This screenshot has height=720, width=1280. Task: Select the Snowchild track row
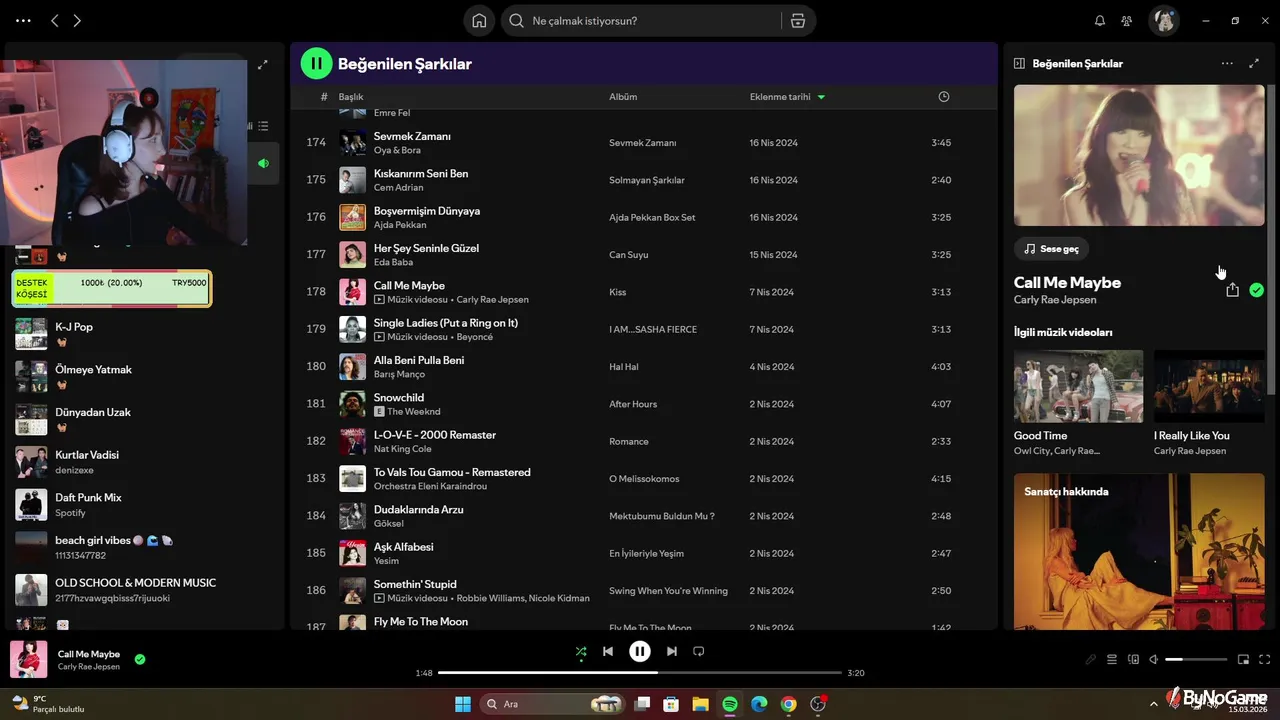coord(644,404)
